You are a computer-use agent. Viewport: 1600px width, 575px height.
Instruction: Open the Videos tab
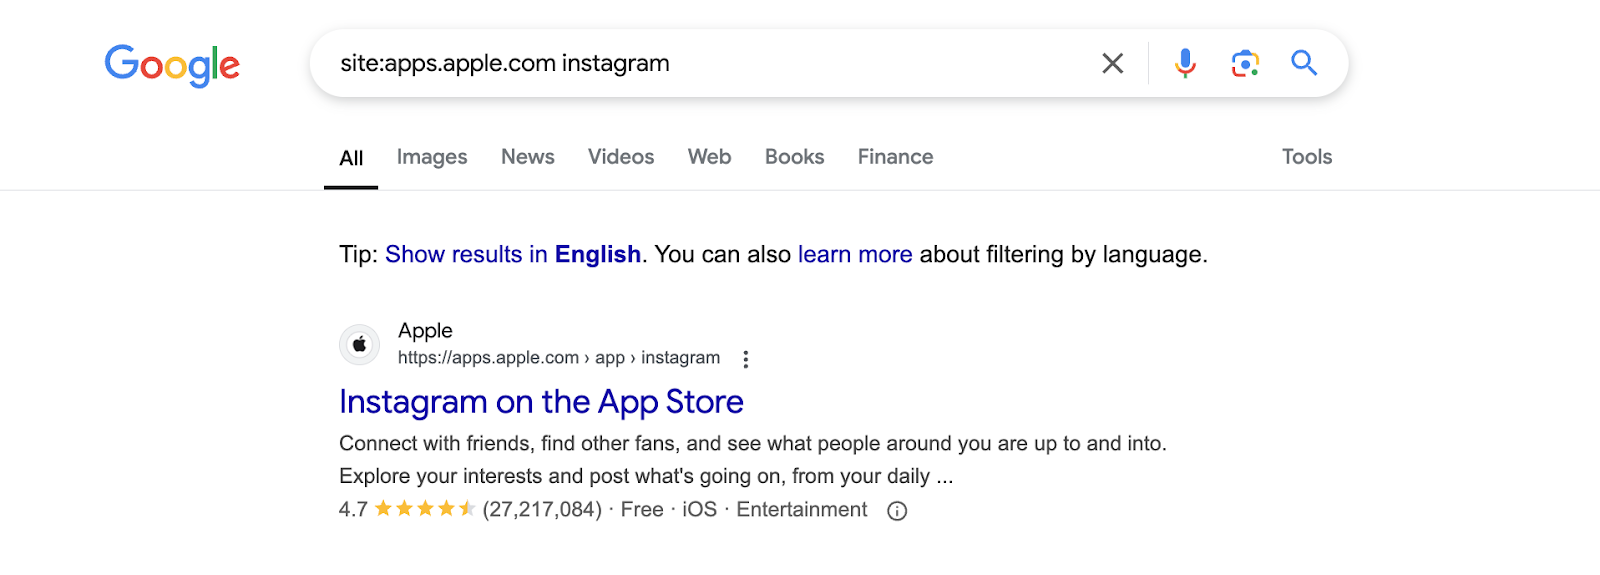621,157
